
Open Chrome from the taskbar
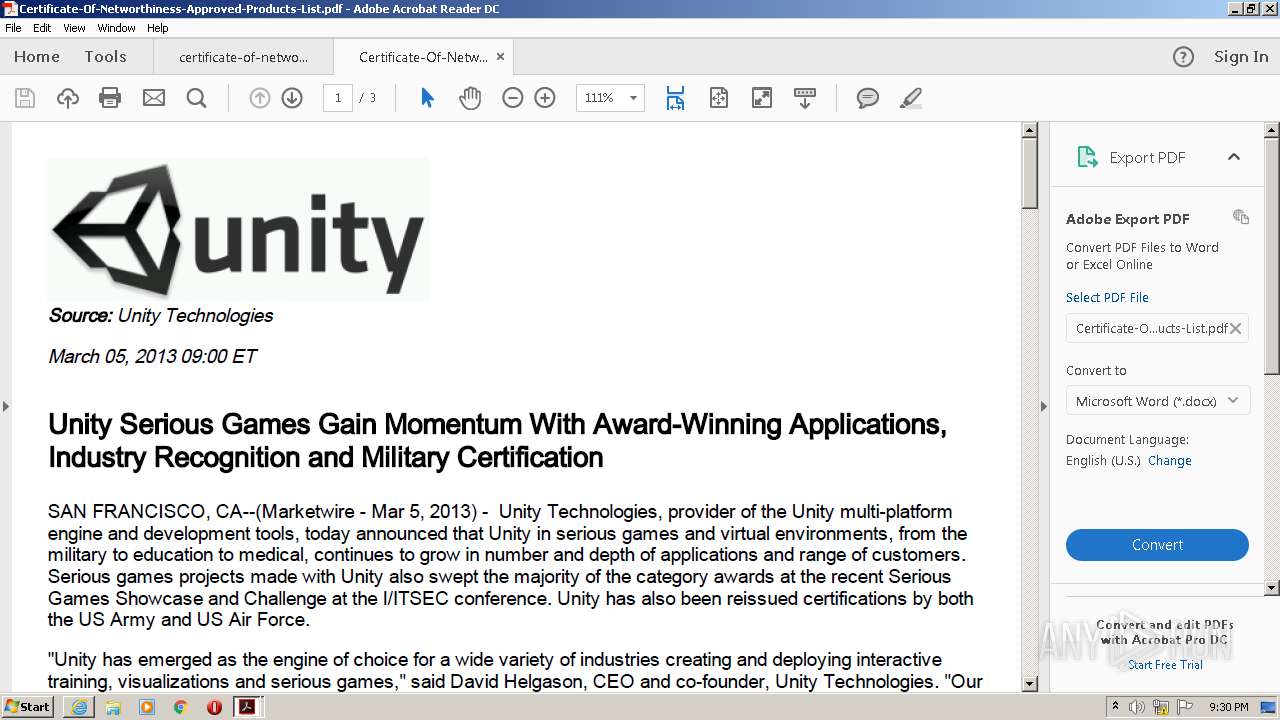[180, 707]
